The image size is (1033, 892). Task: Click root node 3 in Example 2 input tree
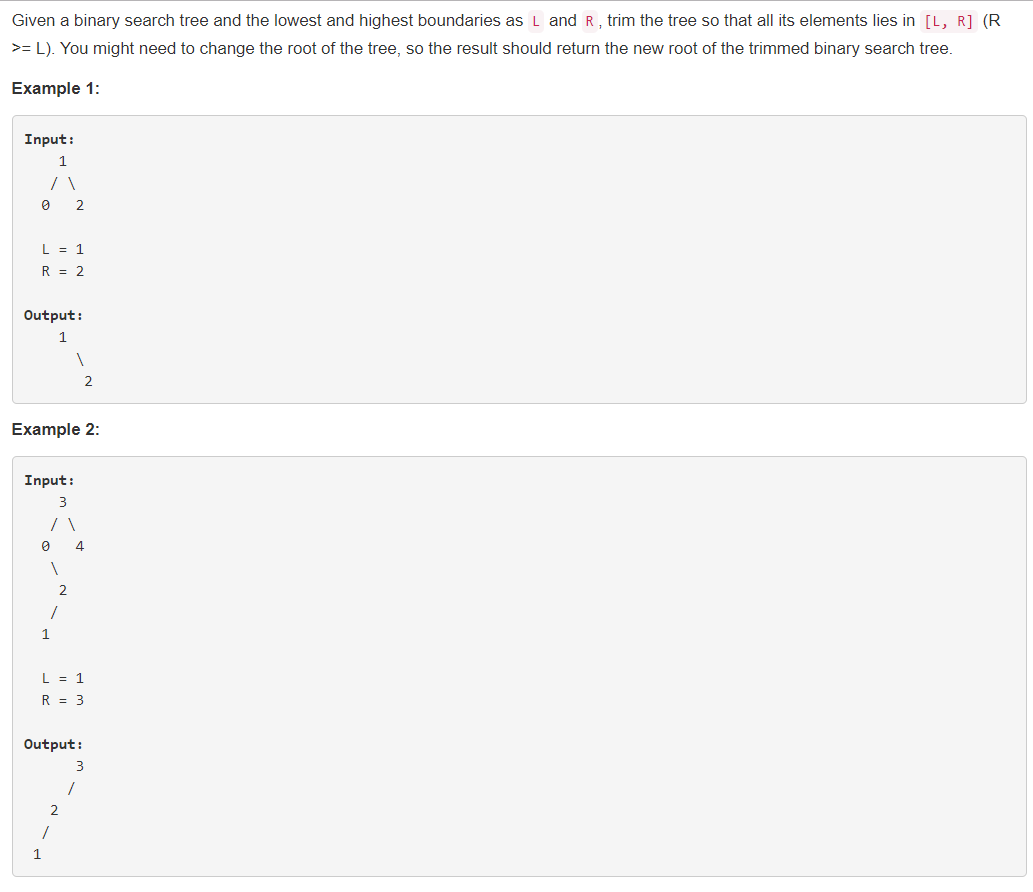[63, 502]
